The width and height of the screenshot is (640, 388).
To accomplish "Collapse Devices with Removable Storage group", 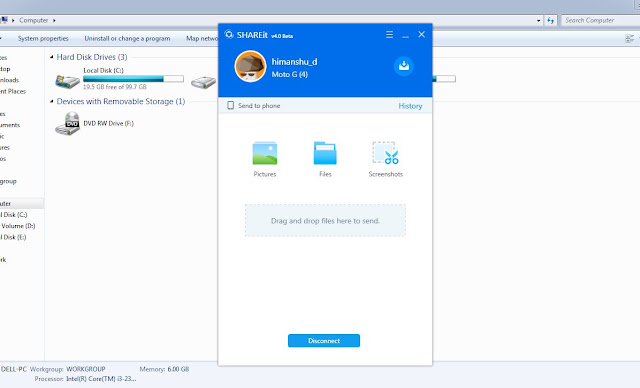I will click(52, 101).
